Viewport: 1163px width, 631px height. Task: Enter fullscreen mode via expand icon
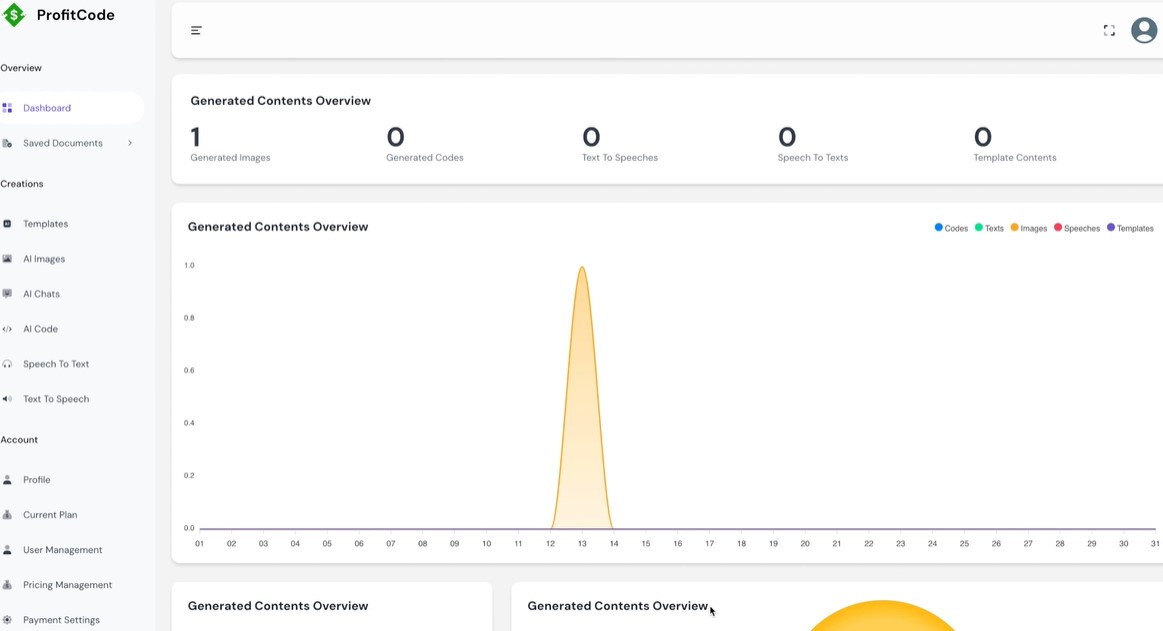1109,30
